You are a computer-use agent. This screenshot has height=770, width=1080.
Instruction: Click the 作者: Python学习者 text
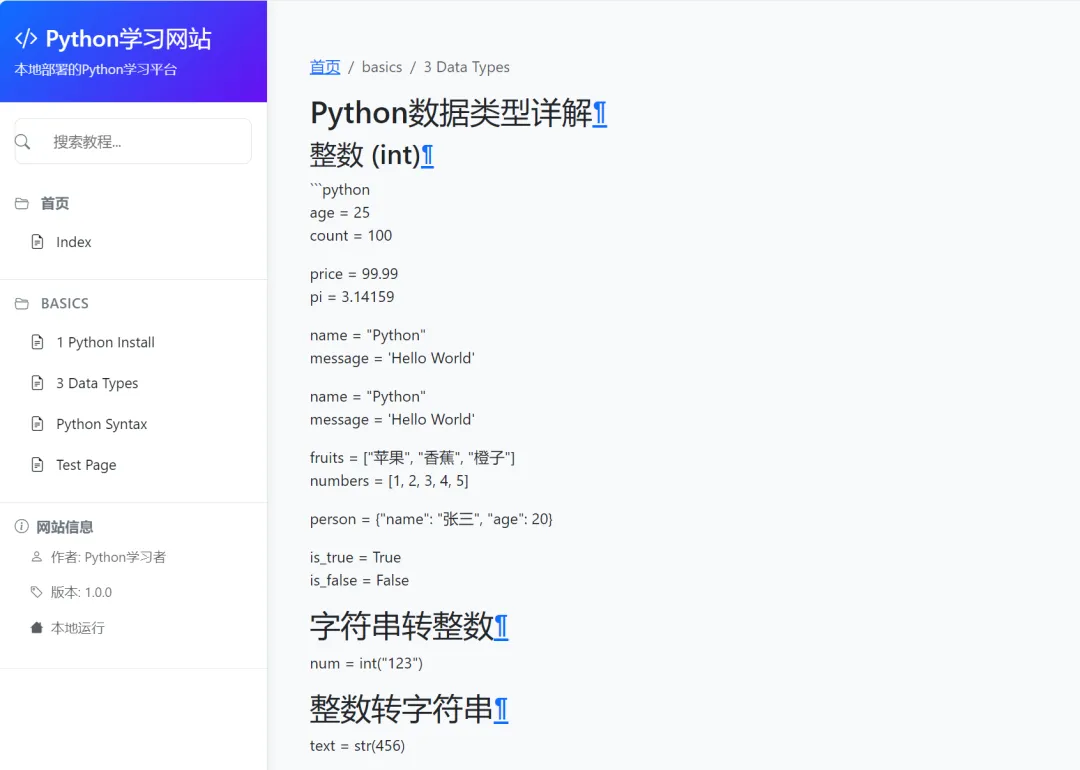108,557
